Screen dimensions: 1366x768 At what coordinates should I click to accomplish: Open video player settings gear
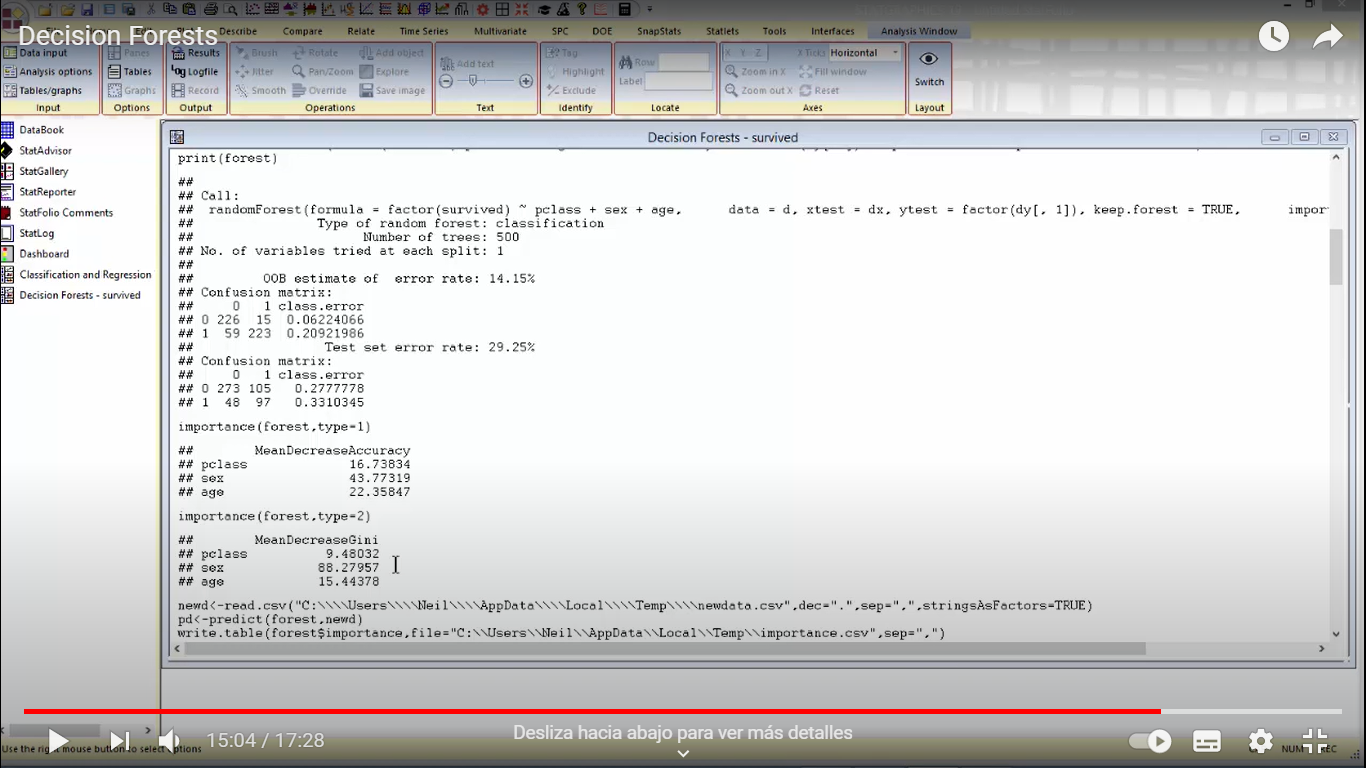(x=1260, y=741)
